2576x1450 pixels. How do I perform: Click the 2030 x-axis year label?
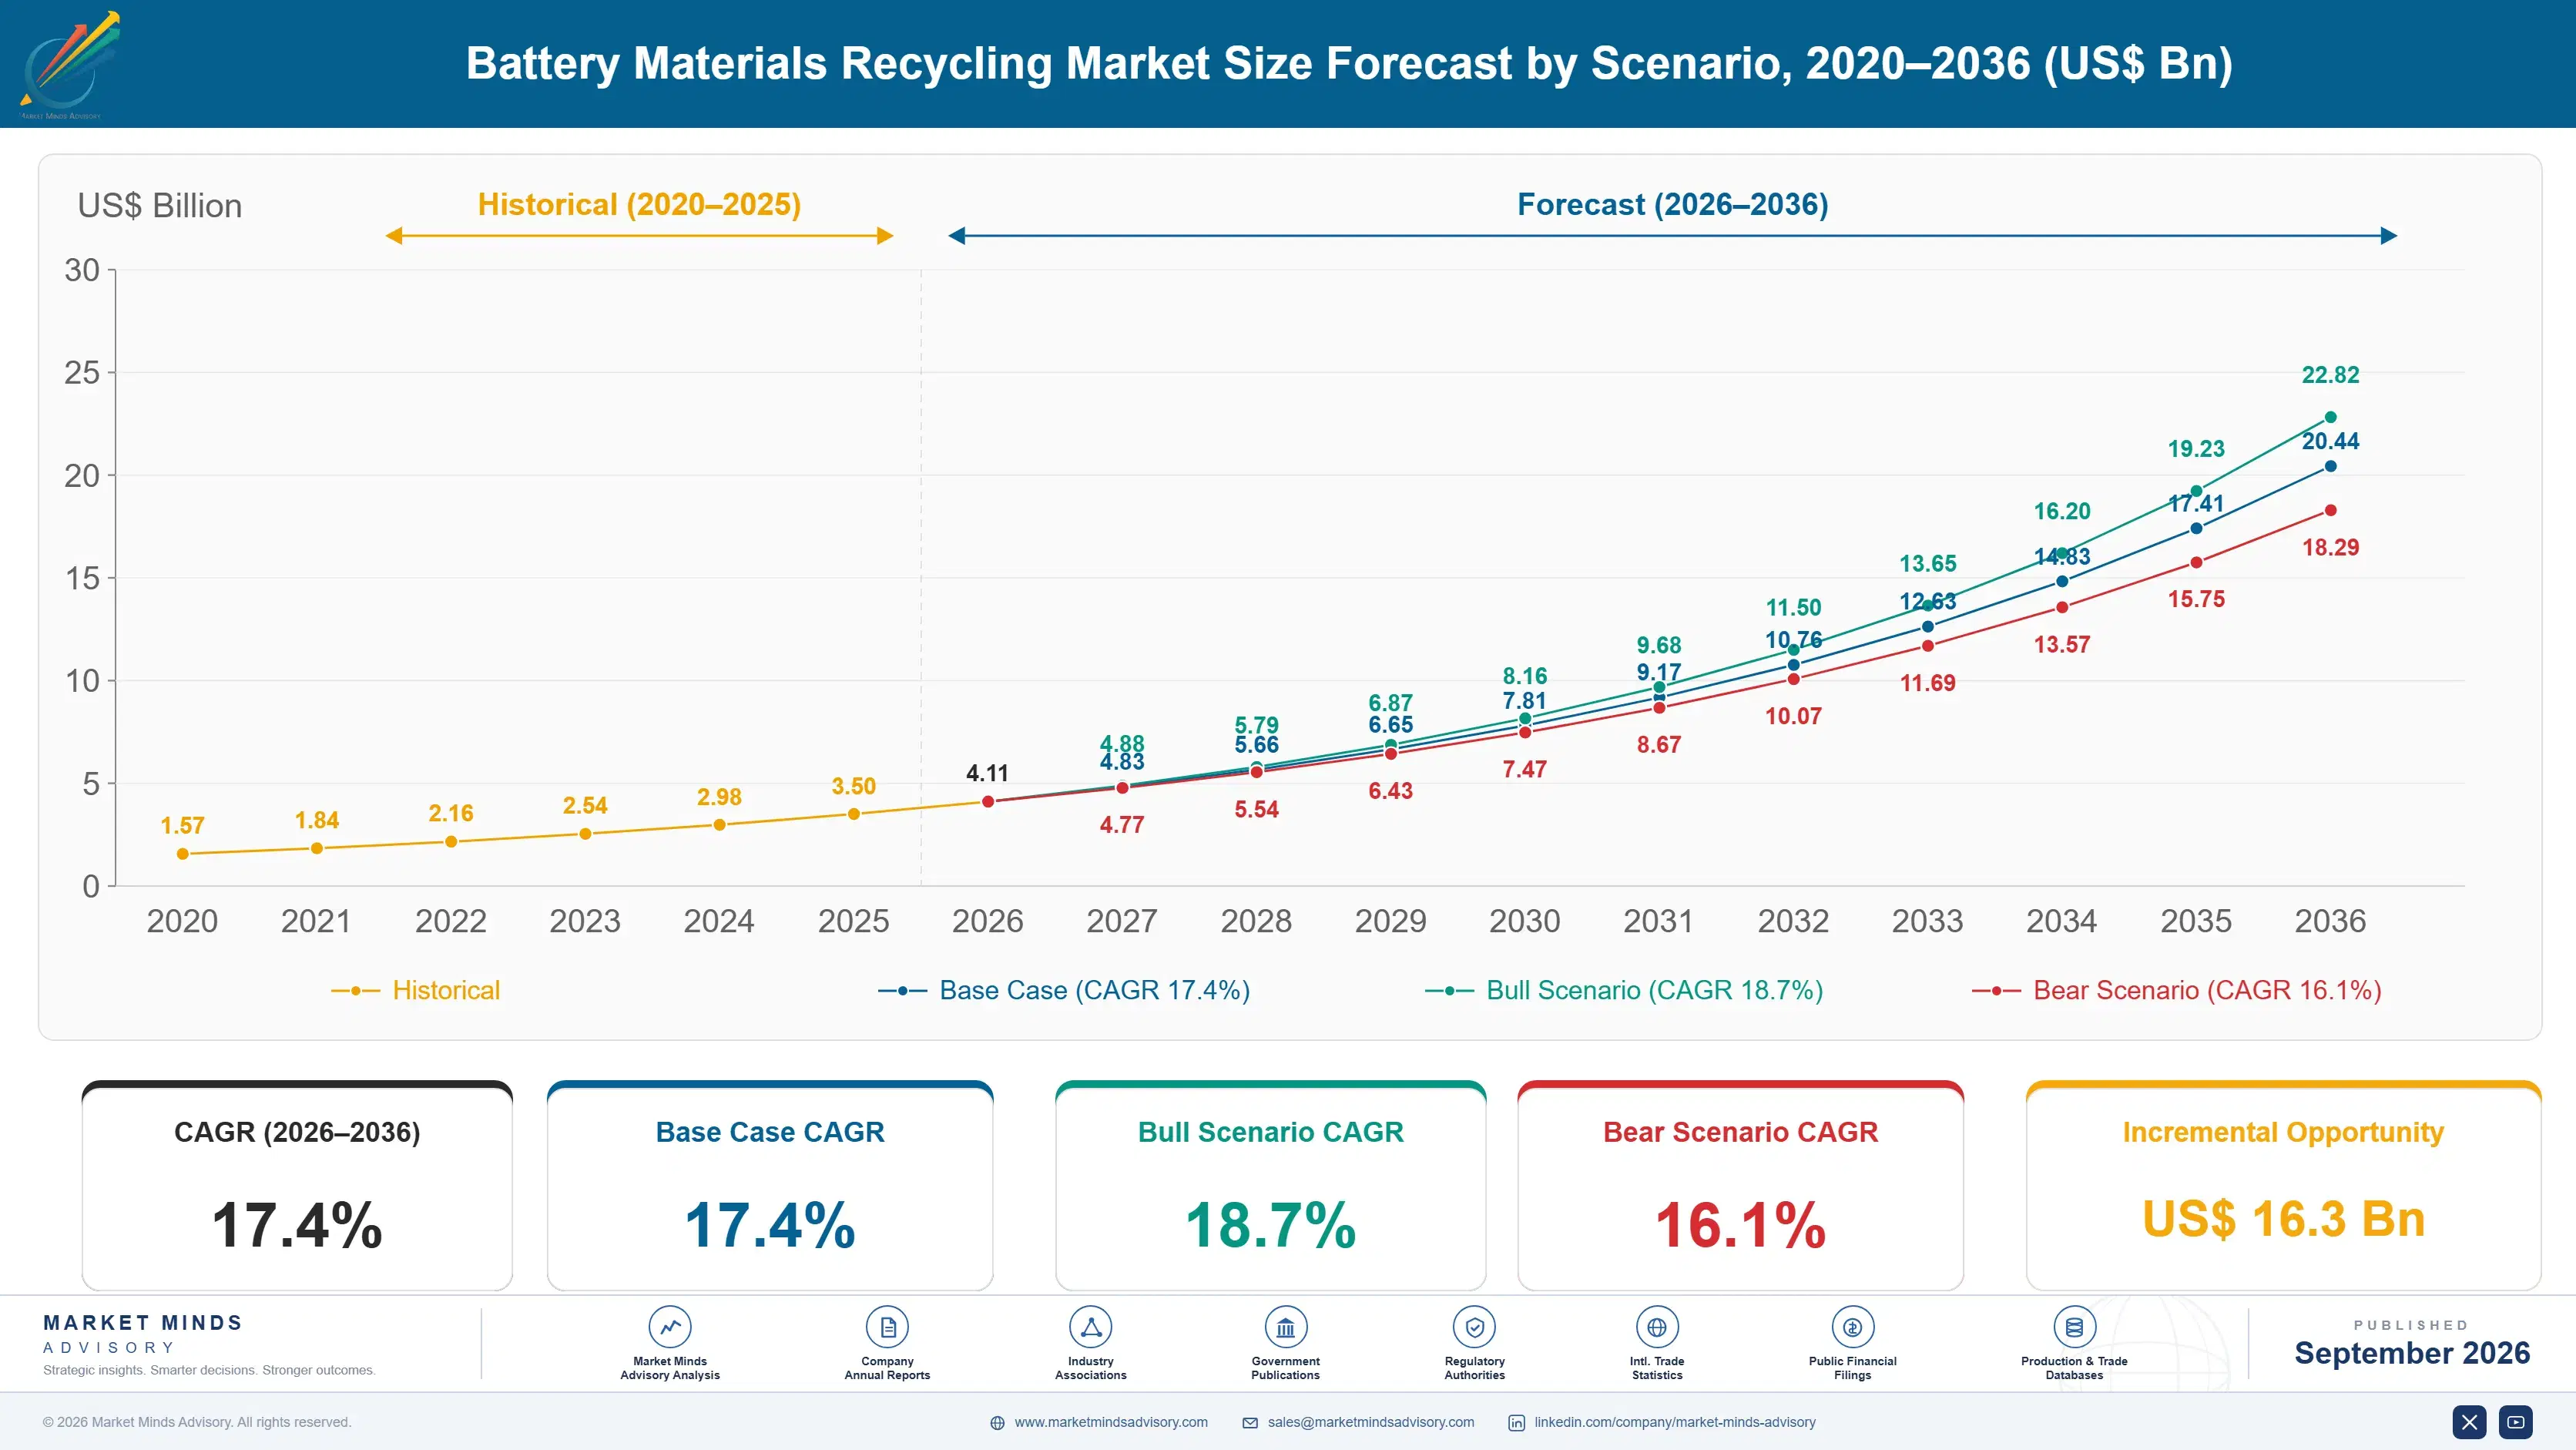coord(1524,921)
